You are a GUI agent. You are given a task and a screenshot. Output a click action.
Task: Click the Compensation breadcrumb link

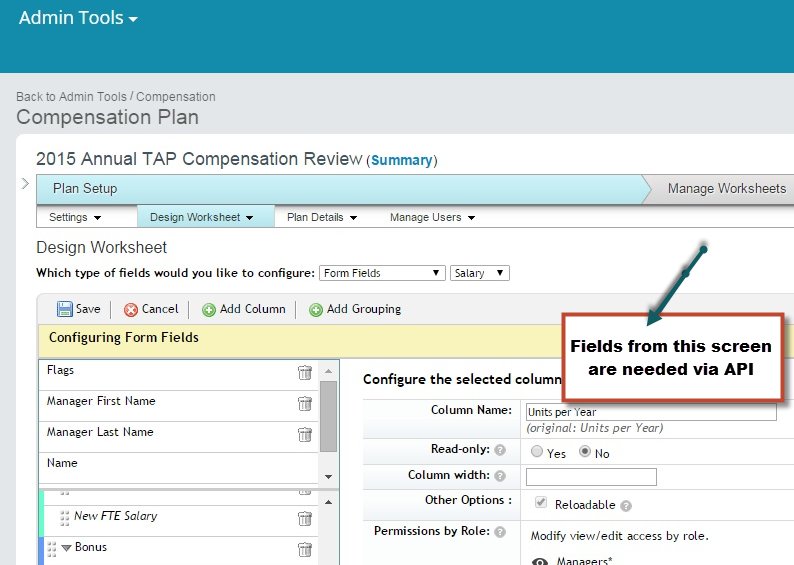[x=176, y=97]
